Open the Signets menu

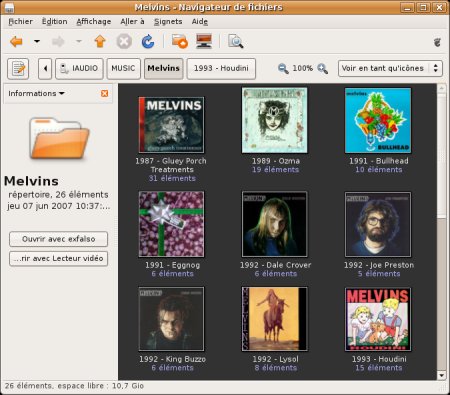168,22
